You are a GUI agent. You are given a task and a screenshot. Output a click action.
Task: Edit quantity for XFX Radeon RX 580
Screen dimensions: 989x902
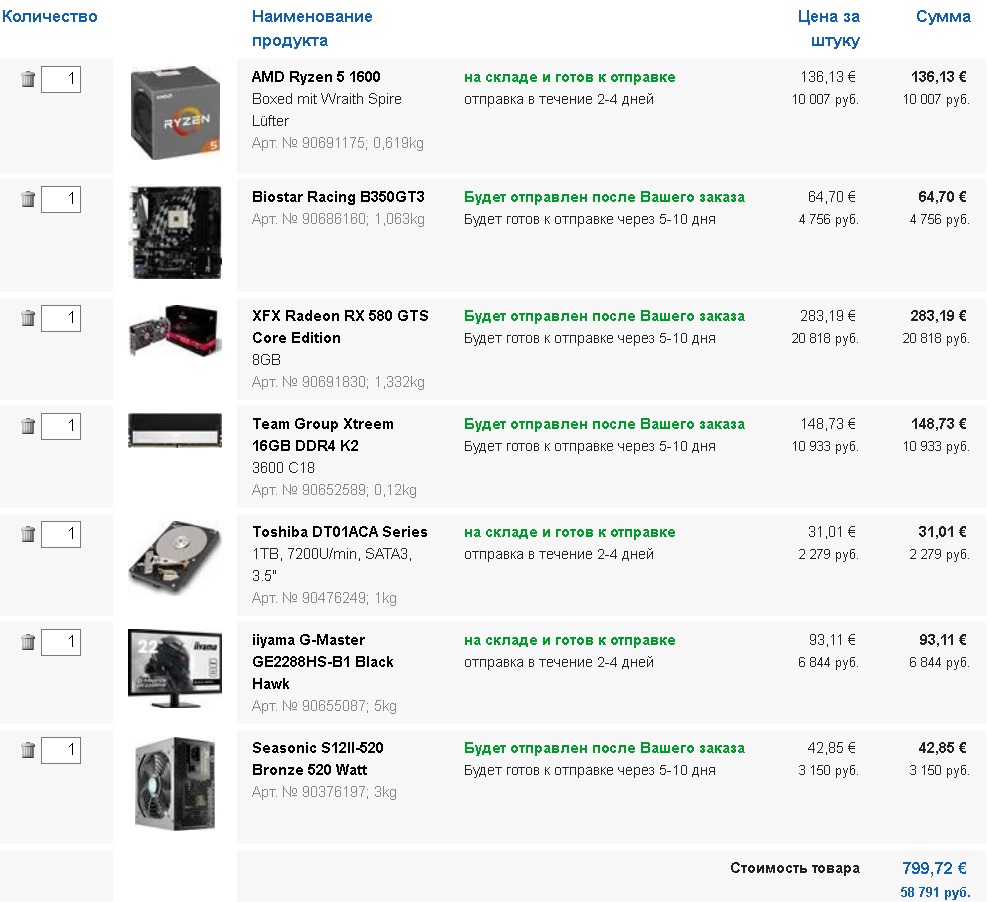click(61, 318)
